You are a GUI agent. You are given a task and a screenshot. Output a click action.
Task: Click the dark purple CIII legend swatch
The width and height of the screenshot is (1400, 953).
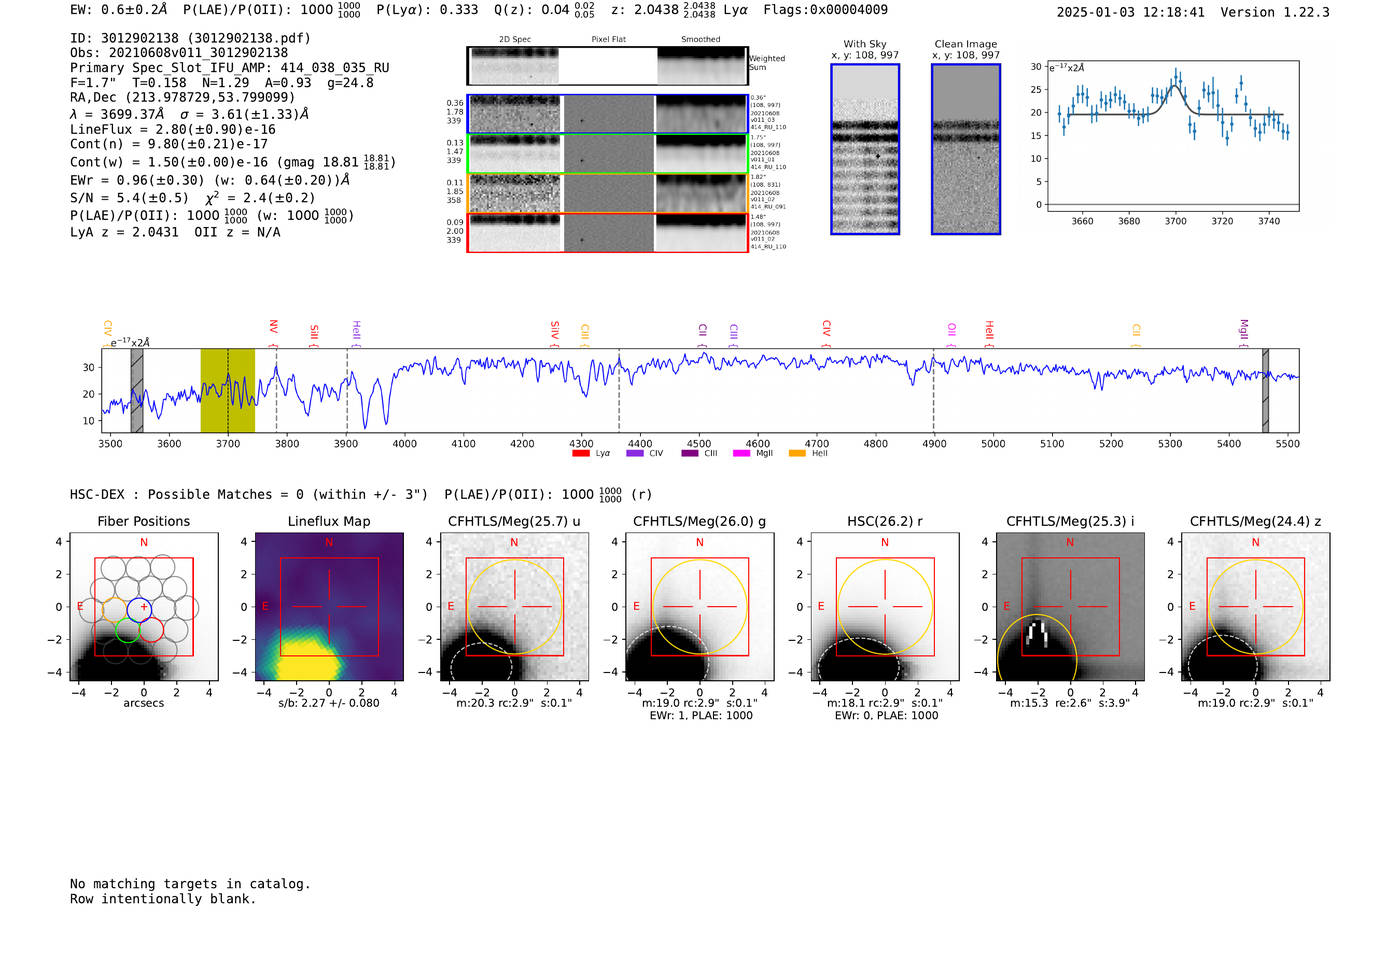(x=689, y=454)
